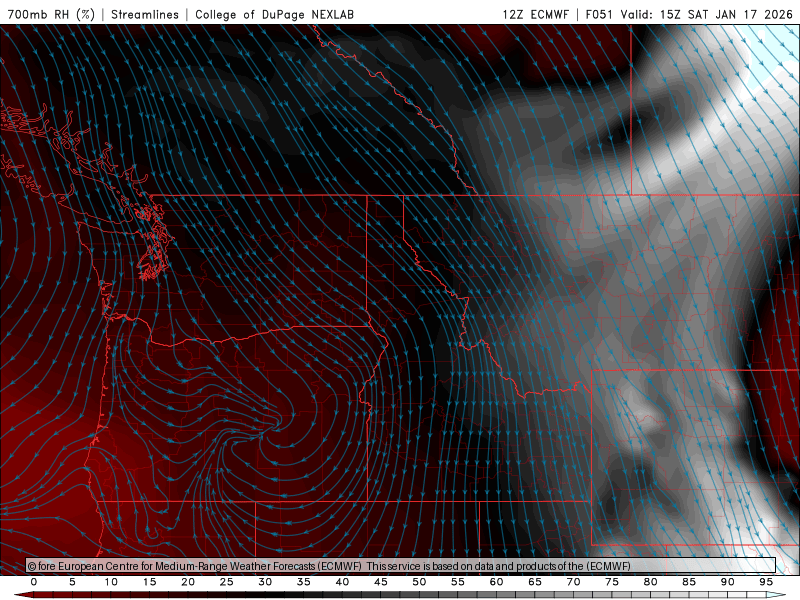800x600 pixels.
Task: Click the "12Z ECMWF" model run label
Action: click(x=535, y=14)
